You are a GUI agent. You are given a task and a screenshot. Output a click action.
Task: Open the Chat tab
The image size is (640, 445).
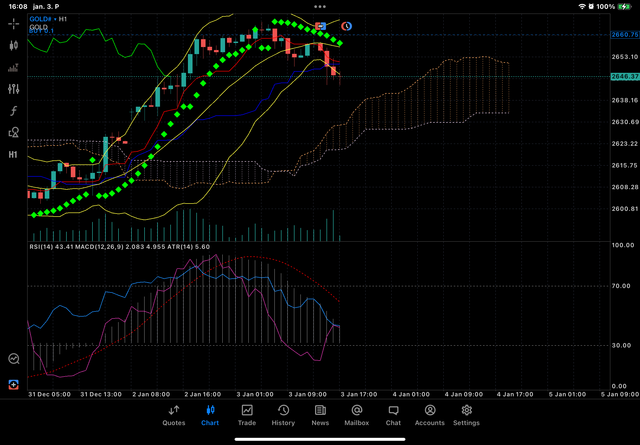(x=393, y=416)
